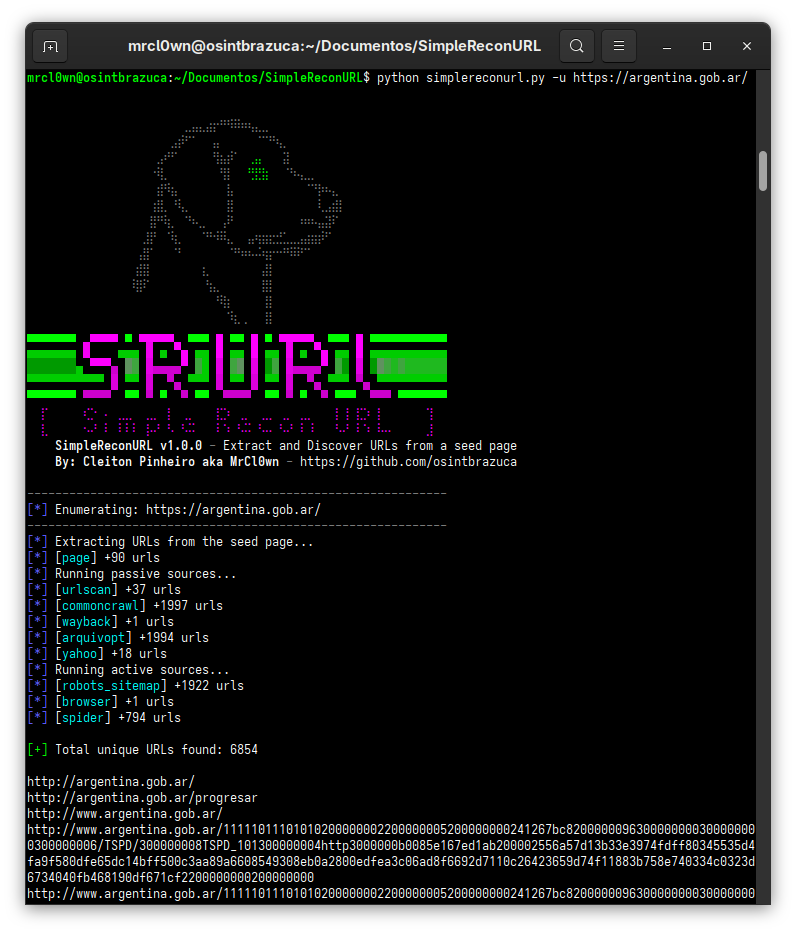Click the http://www.argentina.gob.ar/ URL line
Viewport: 796px width, 933px height.
click(x=125, y=815)
